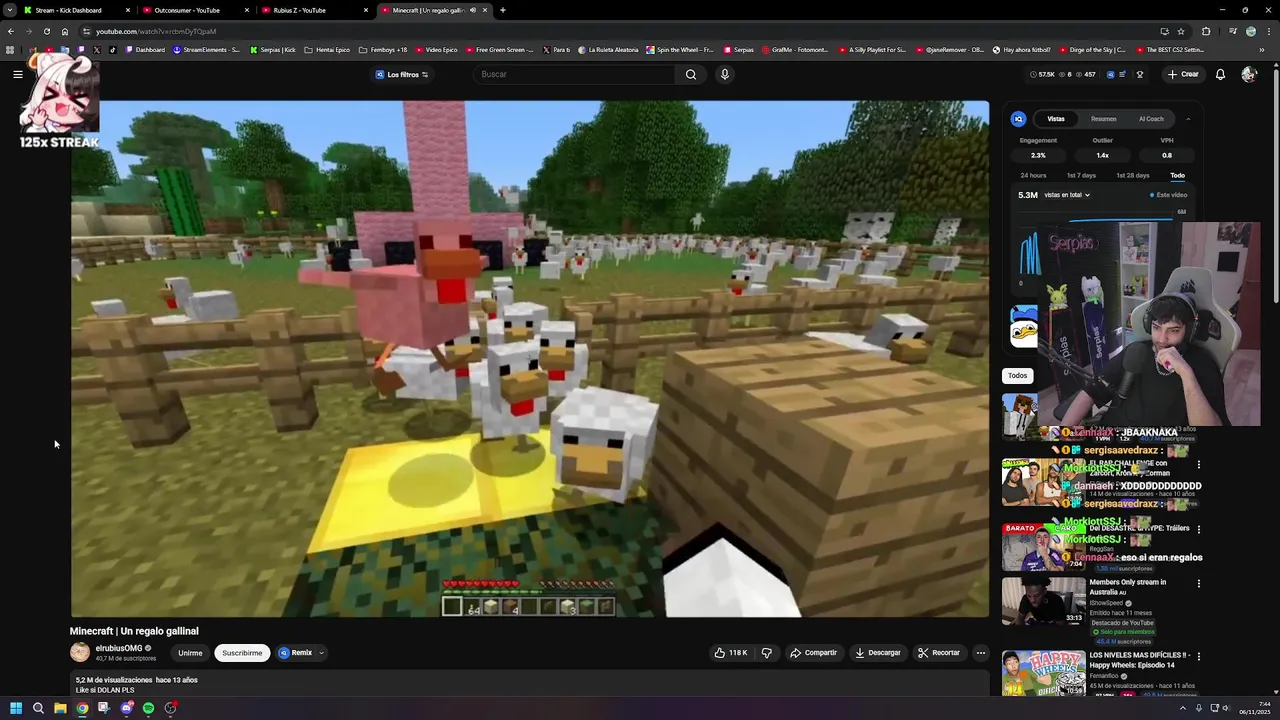Open options for Happy Wheels video
This screenshot has height=720, width=1280.
1198,656
